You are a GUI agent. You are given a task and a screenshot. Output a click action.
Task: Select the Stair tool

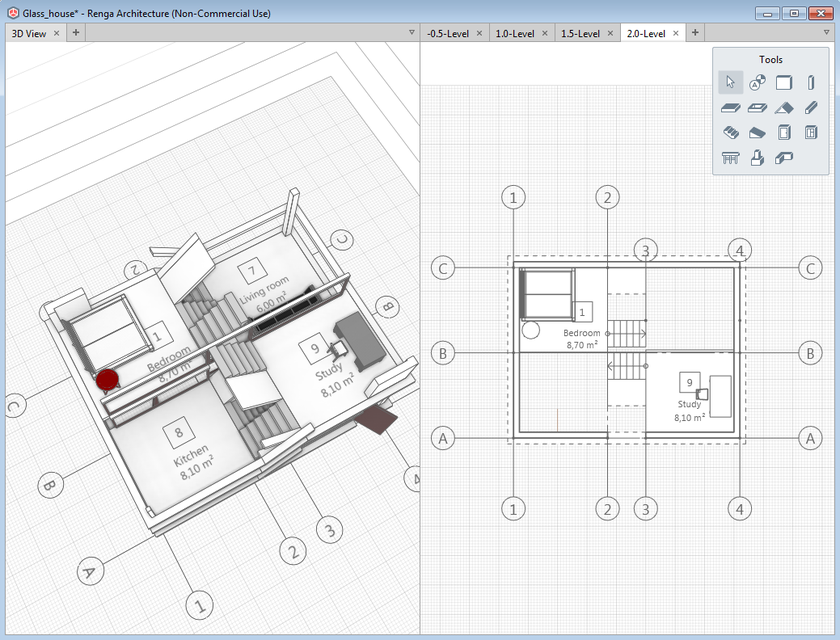coord(731,132)
